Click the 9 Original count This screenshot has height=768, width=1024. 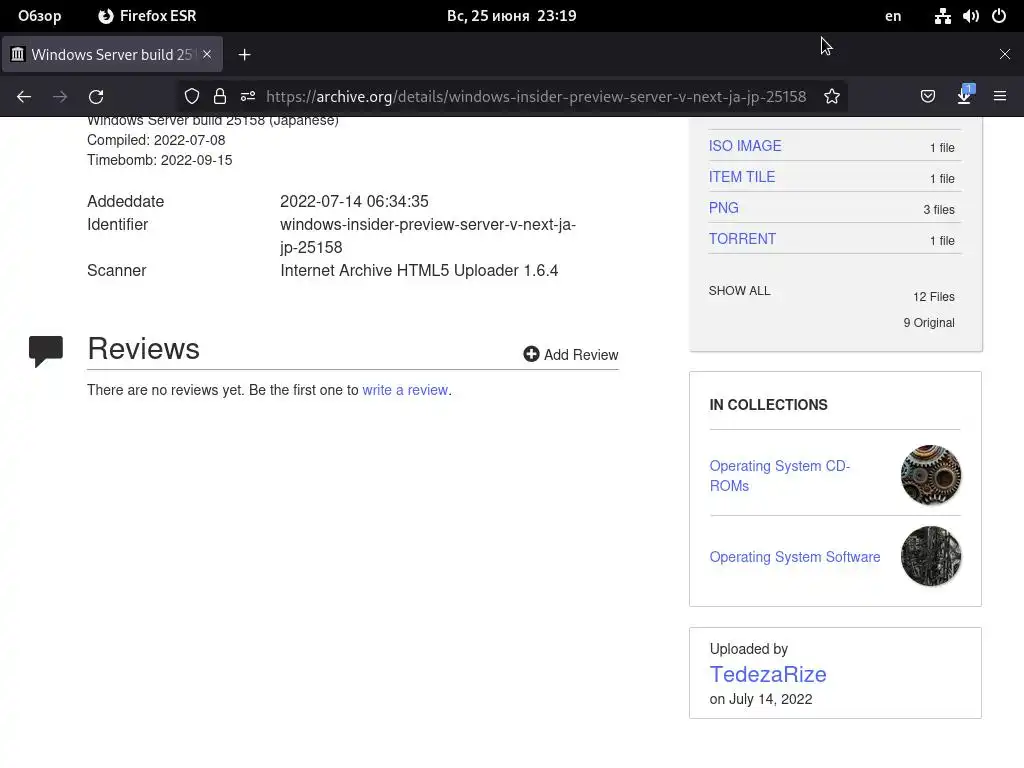pyautogui.click(x=929, y=323)
